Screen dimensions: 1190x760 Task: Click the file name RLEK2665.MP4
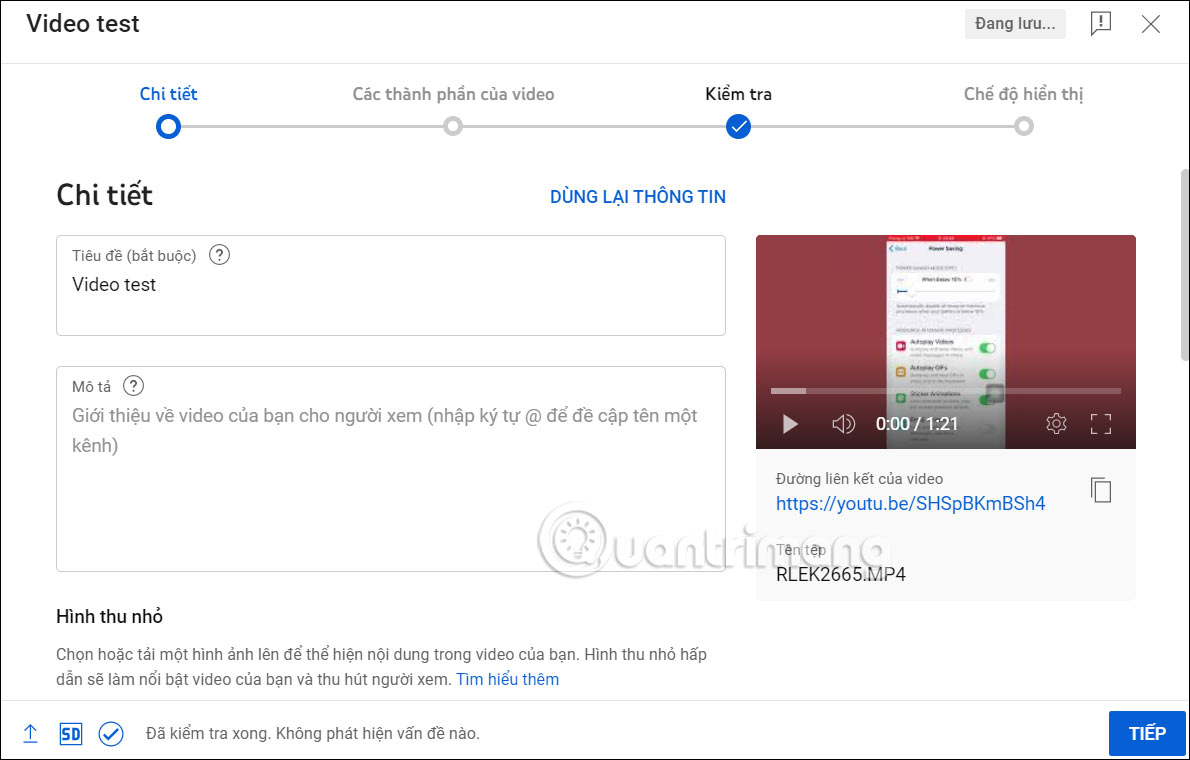point(841,574)
